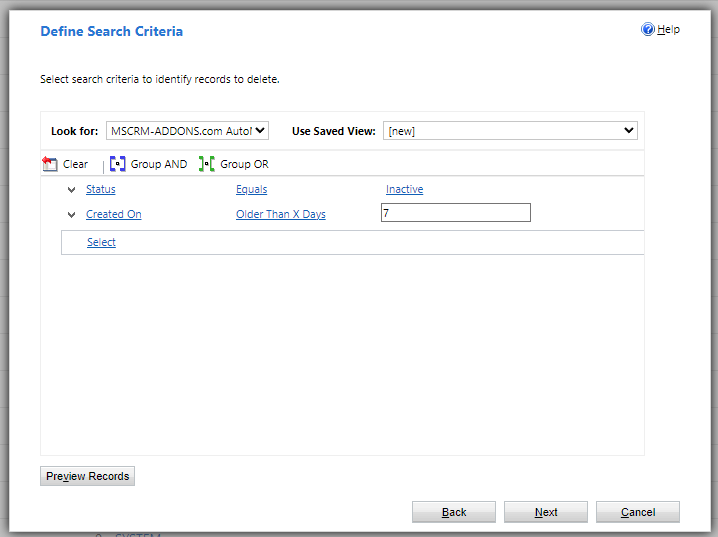Image resolution: width=718 pixels, height=537 pixels.
Task: Open the Look for entity dropdown
Action: click(x=187, y=131)
